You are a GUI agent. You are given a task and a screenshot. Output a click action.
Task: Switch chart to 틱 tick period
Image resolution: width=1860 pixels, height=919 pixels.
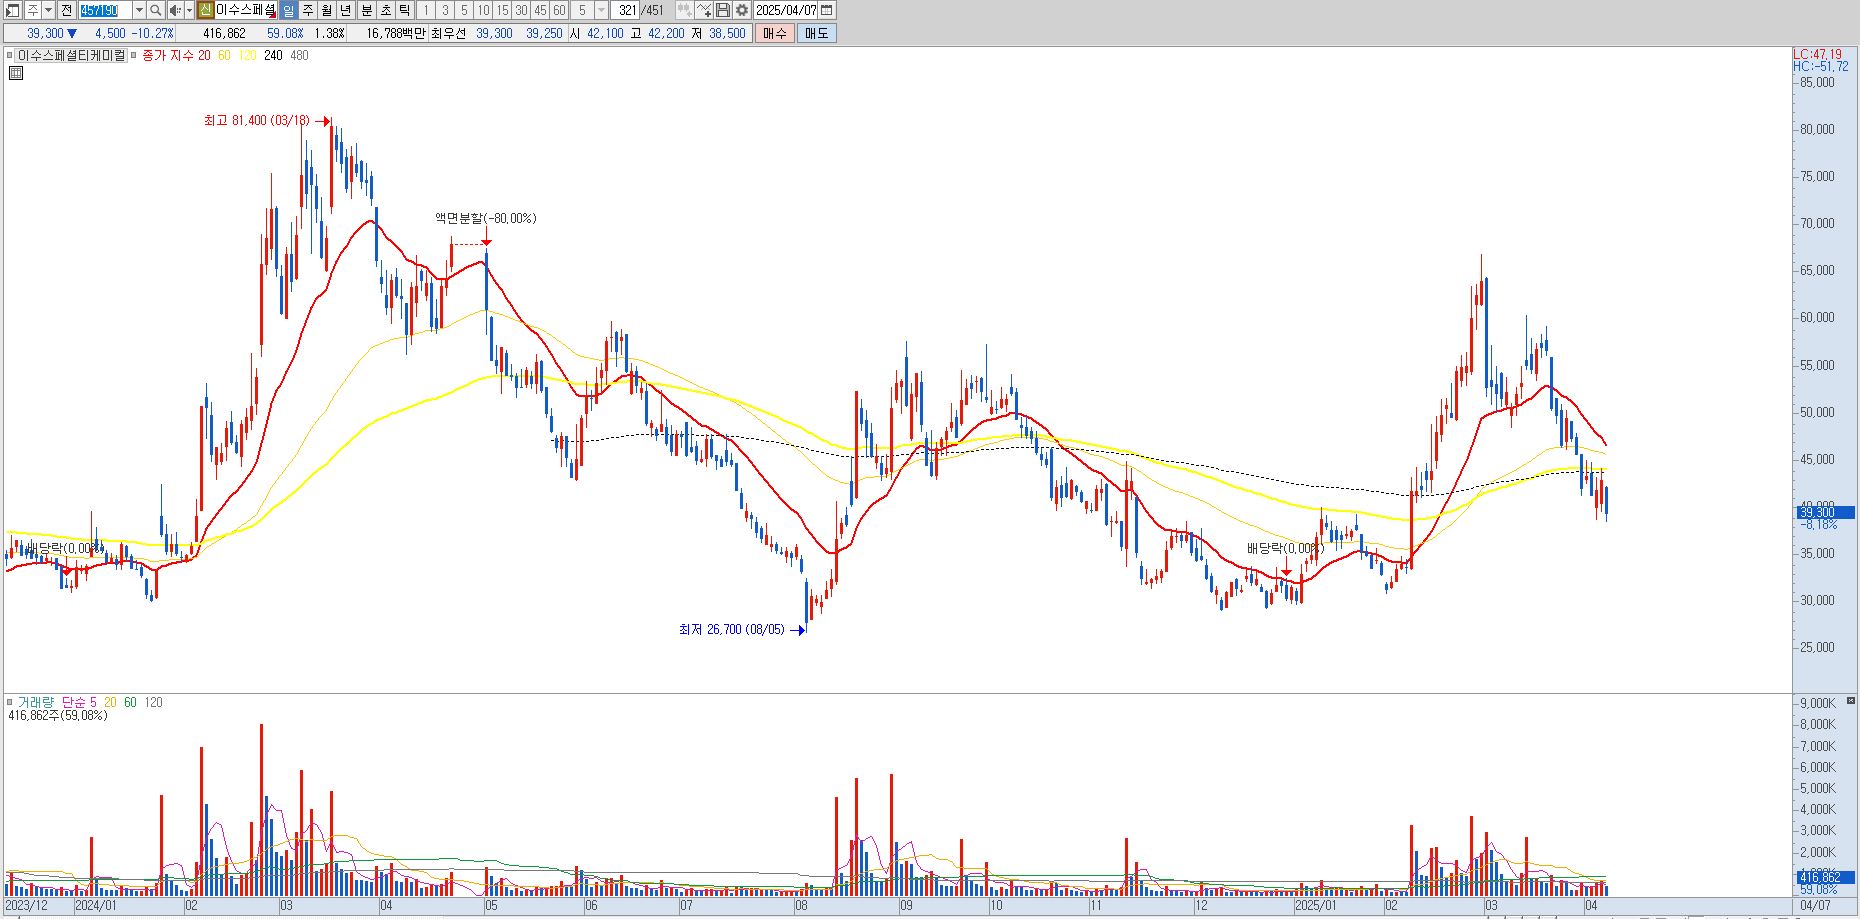coord(405,10)
